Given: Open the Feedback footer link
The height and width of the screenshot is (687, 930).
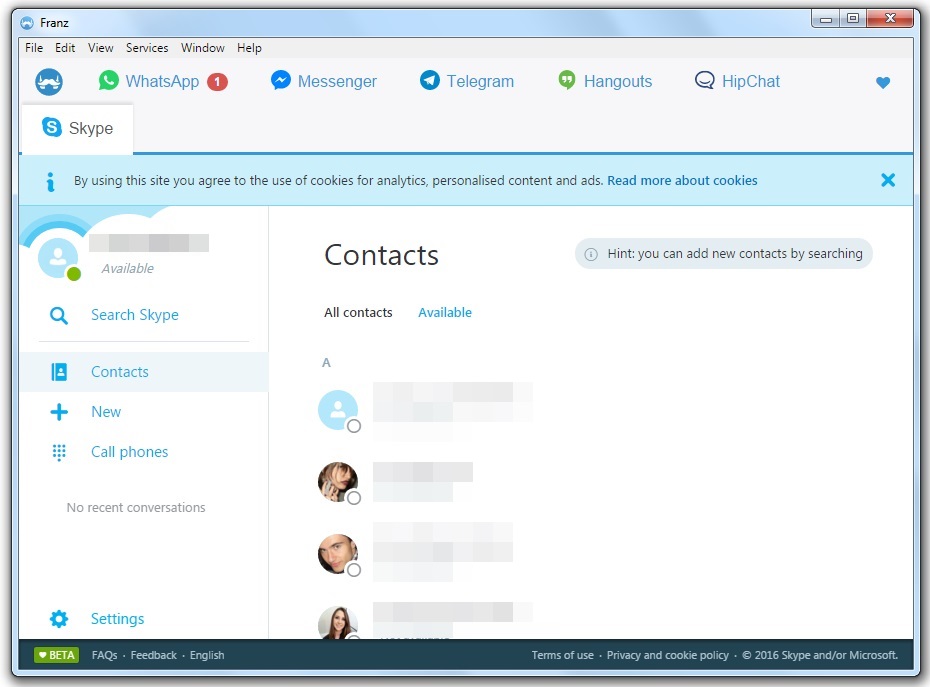Looking at the screenshot, I should (x=154, y=655).
